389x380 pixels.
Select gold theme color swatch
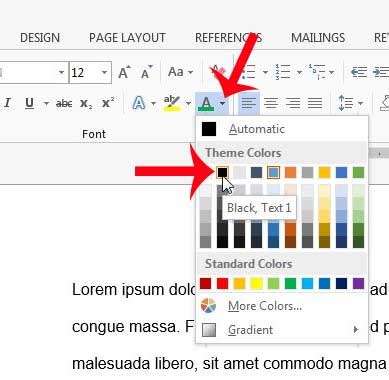coord(324,172)
